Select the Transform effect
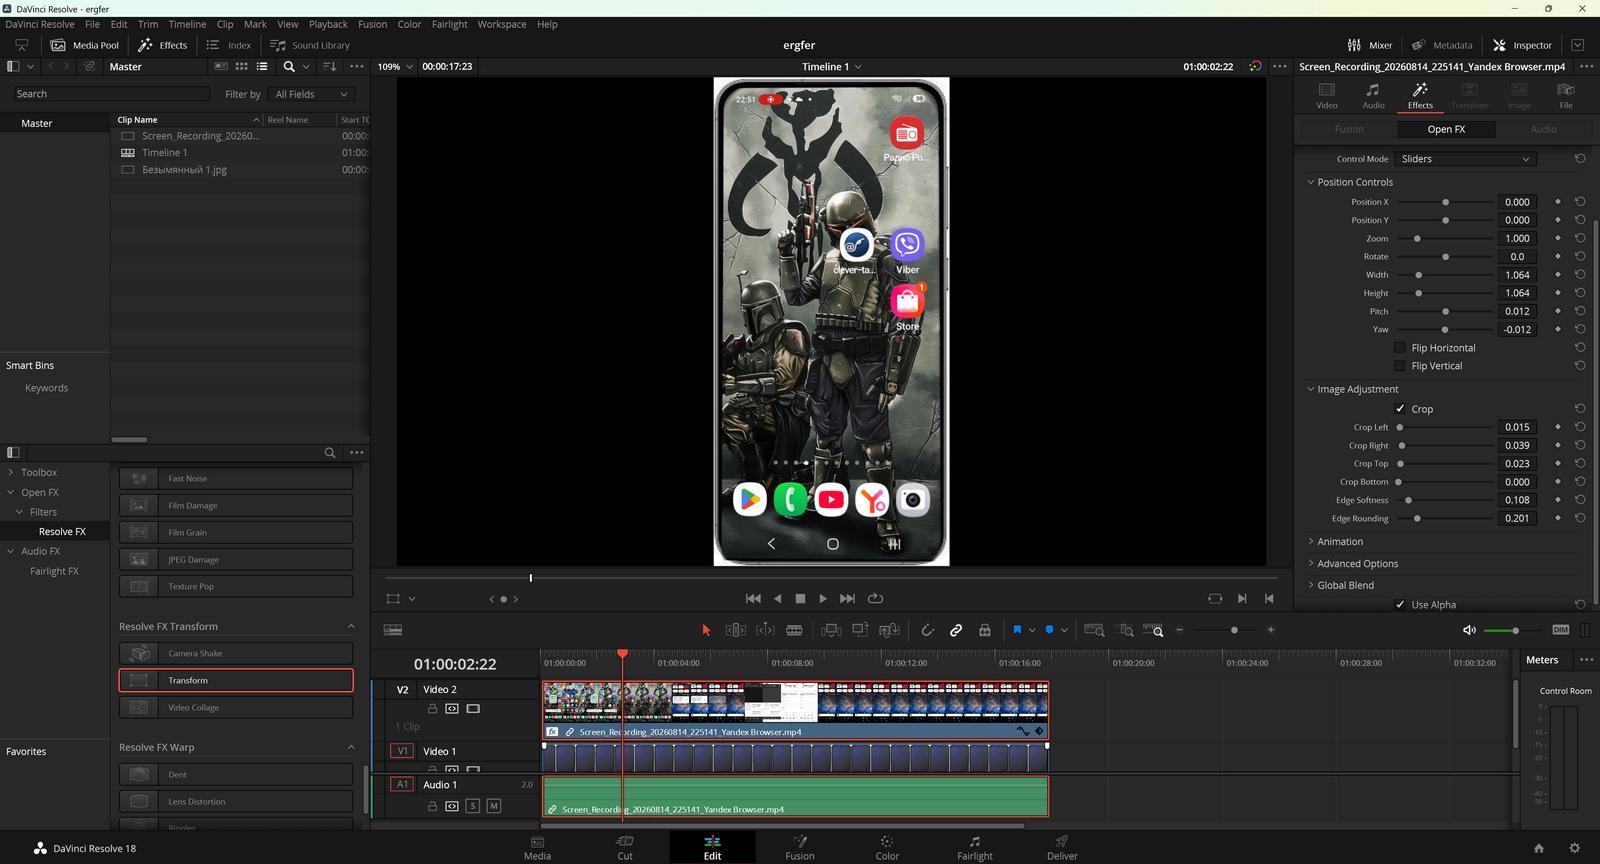The height and width of the screenshot is (864, 1600). pos(236,680)
